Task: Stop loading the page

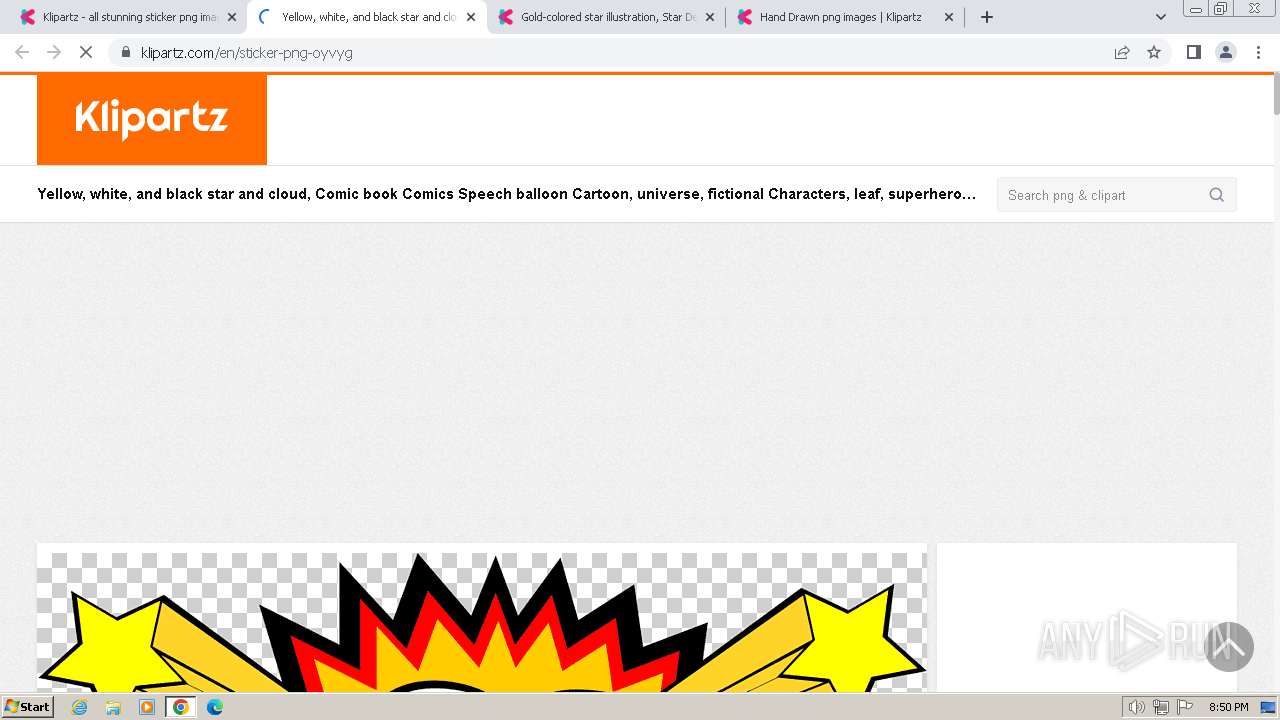Action: [x=86, y=52]
